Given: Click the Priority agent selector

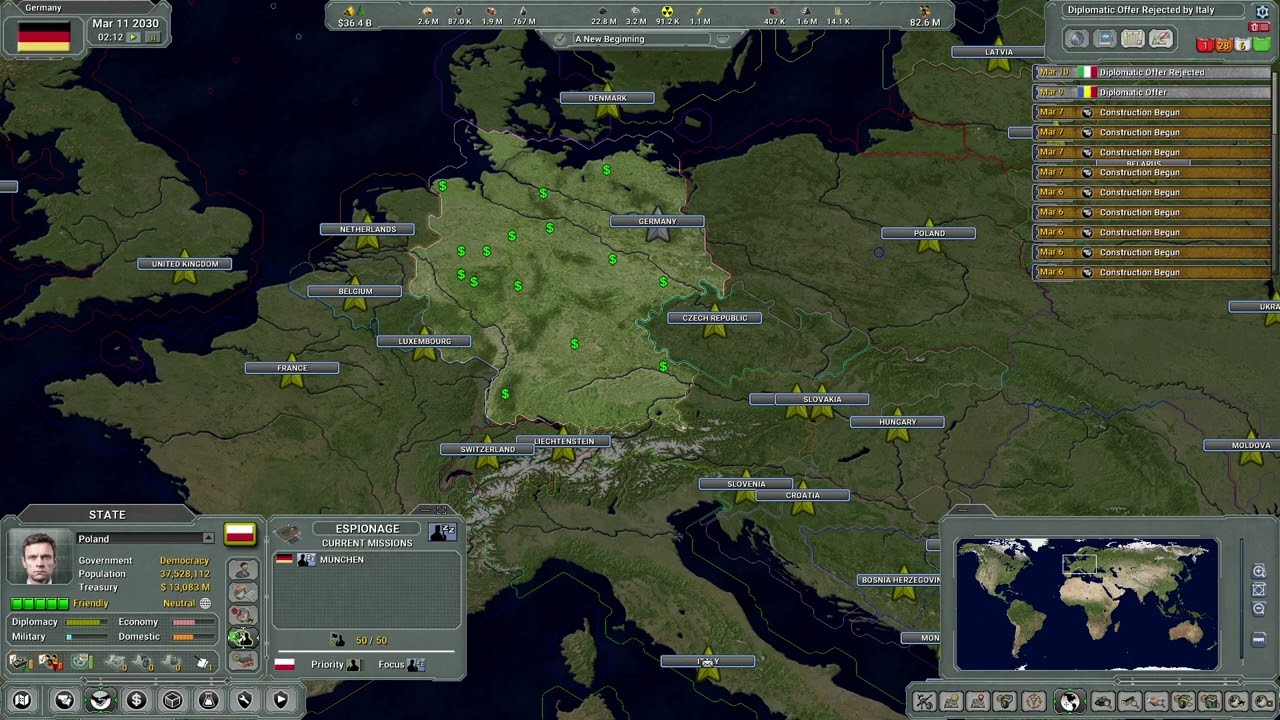Looking at the screenshot, I should tap(352, 664).
